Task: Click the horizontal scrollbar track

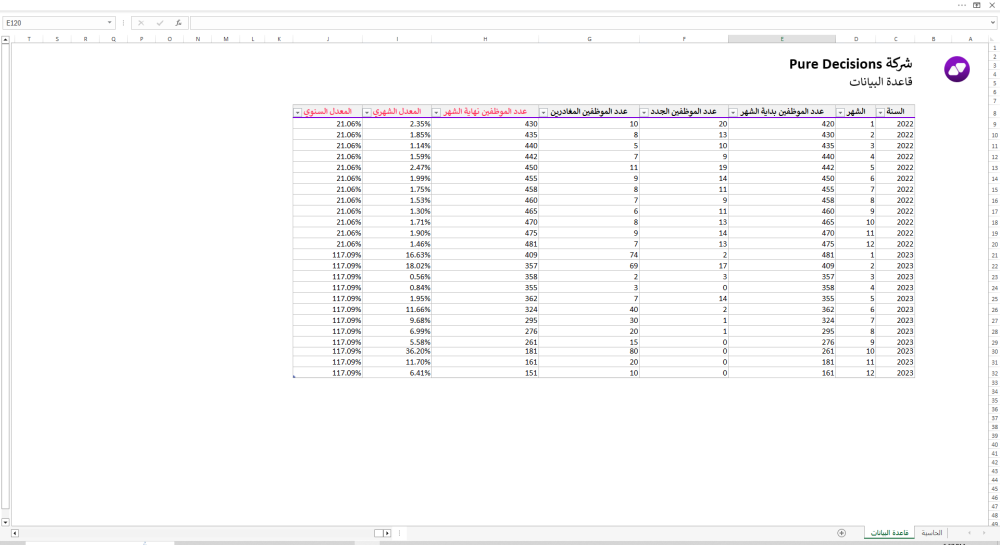Action: pos(200,533)
